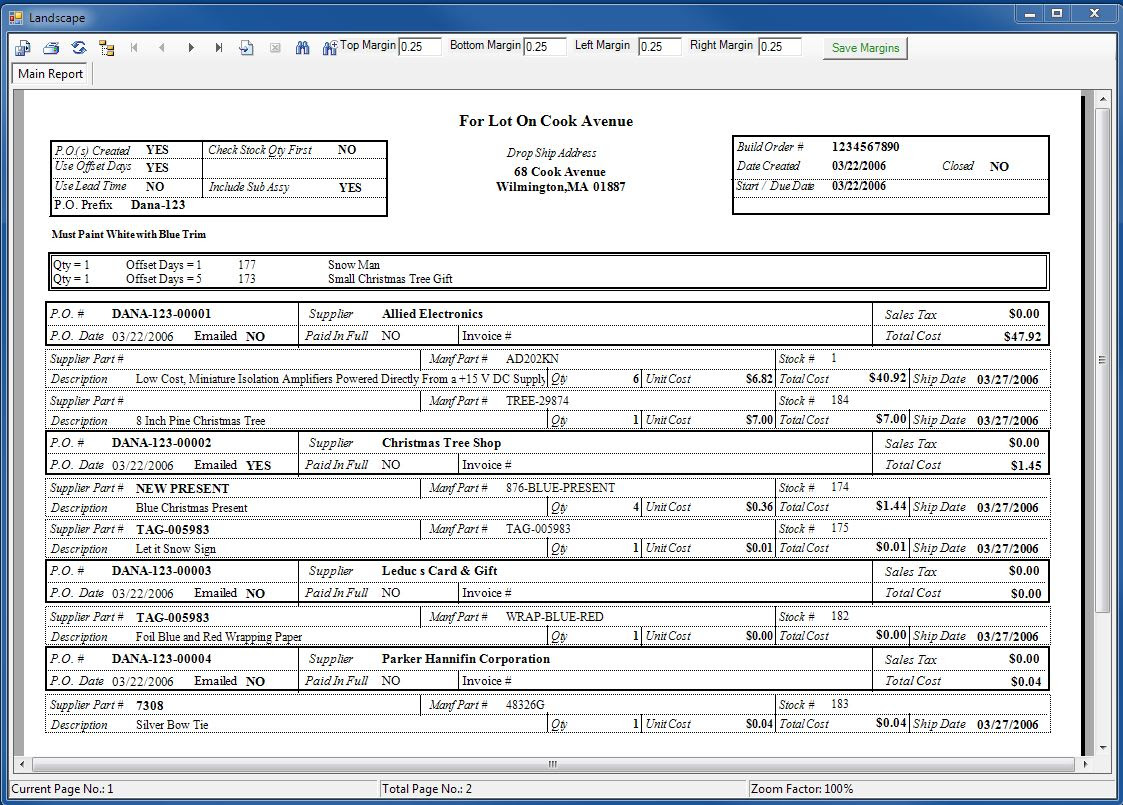Refresh the report using toolbar icon
Viewport: 1123px width, 805px height.
(x=79, y=48)
